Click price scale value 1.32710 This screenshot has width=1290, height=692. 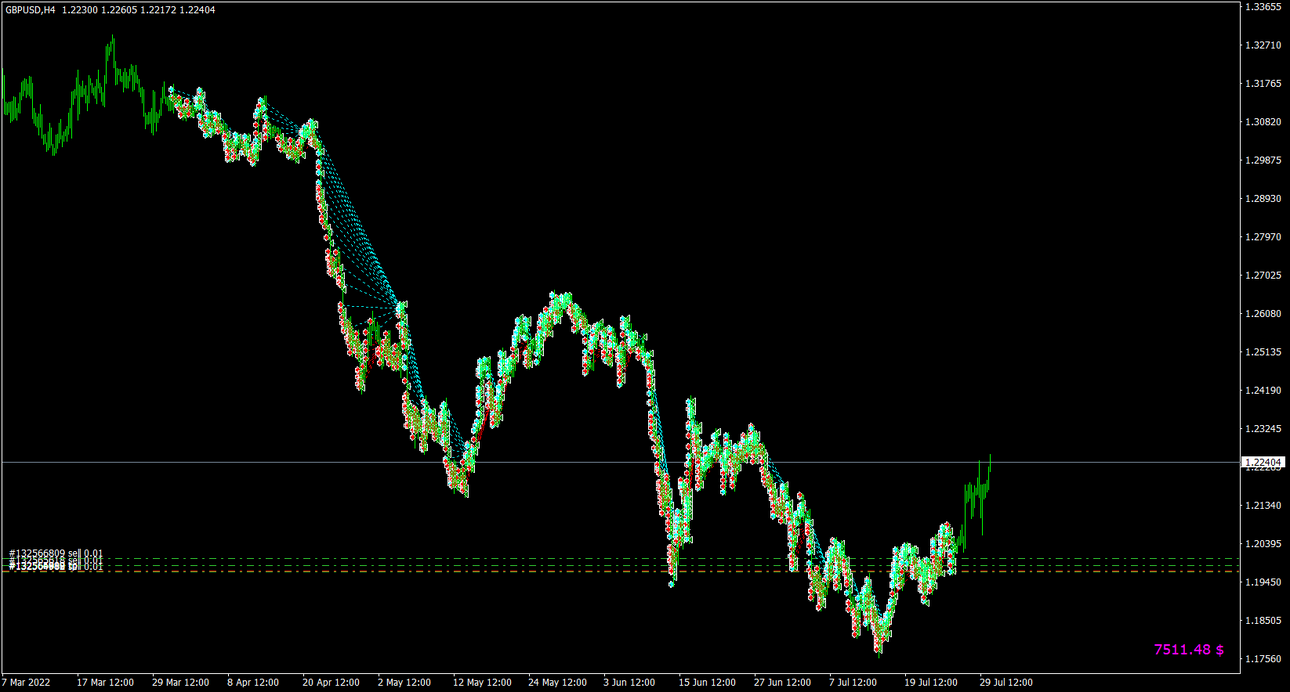1263,46
